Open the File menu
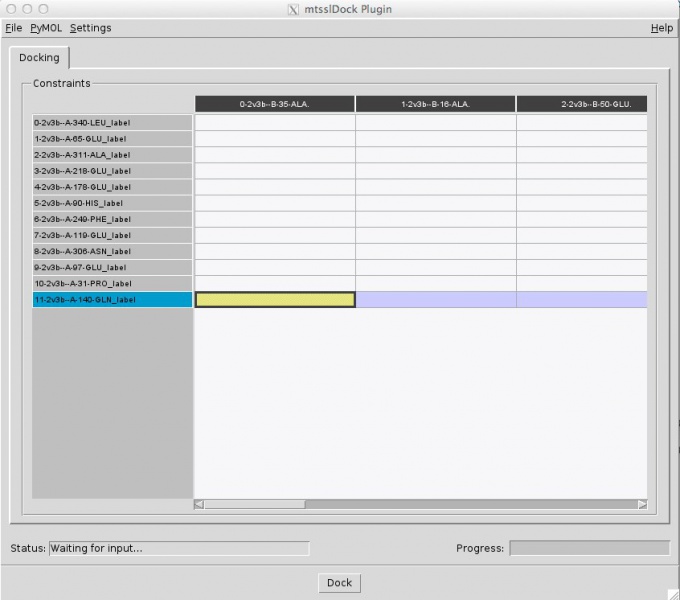The height and width of the screenshot is (600, 680). click(13, 28)
